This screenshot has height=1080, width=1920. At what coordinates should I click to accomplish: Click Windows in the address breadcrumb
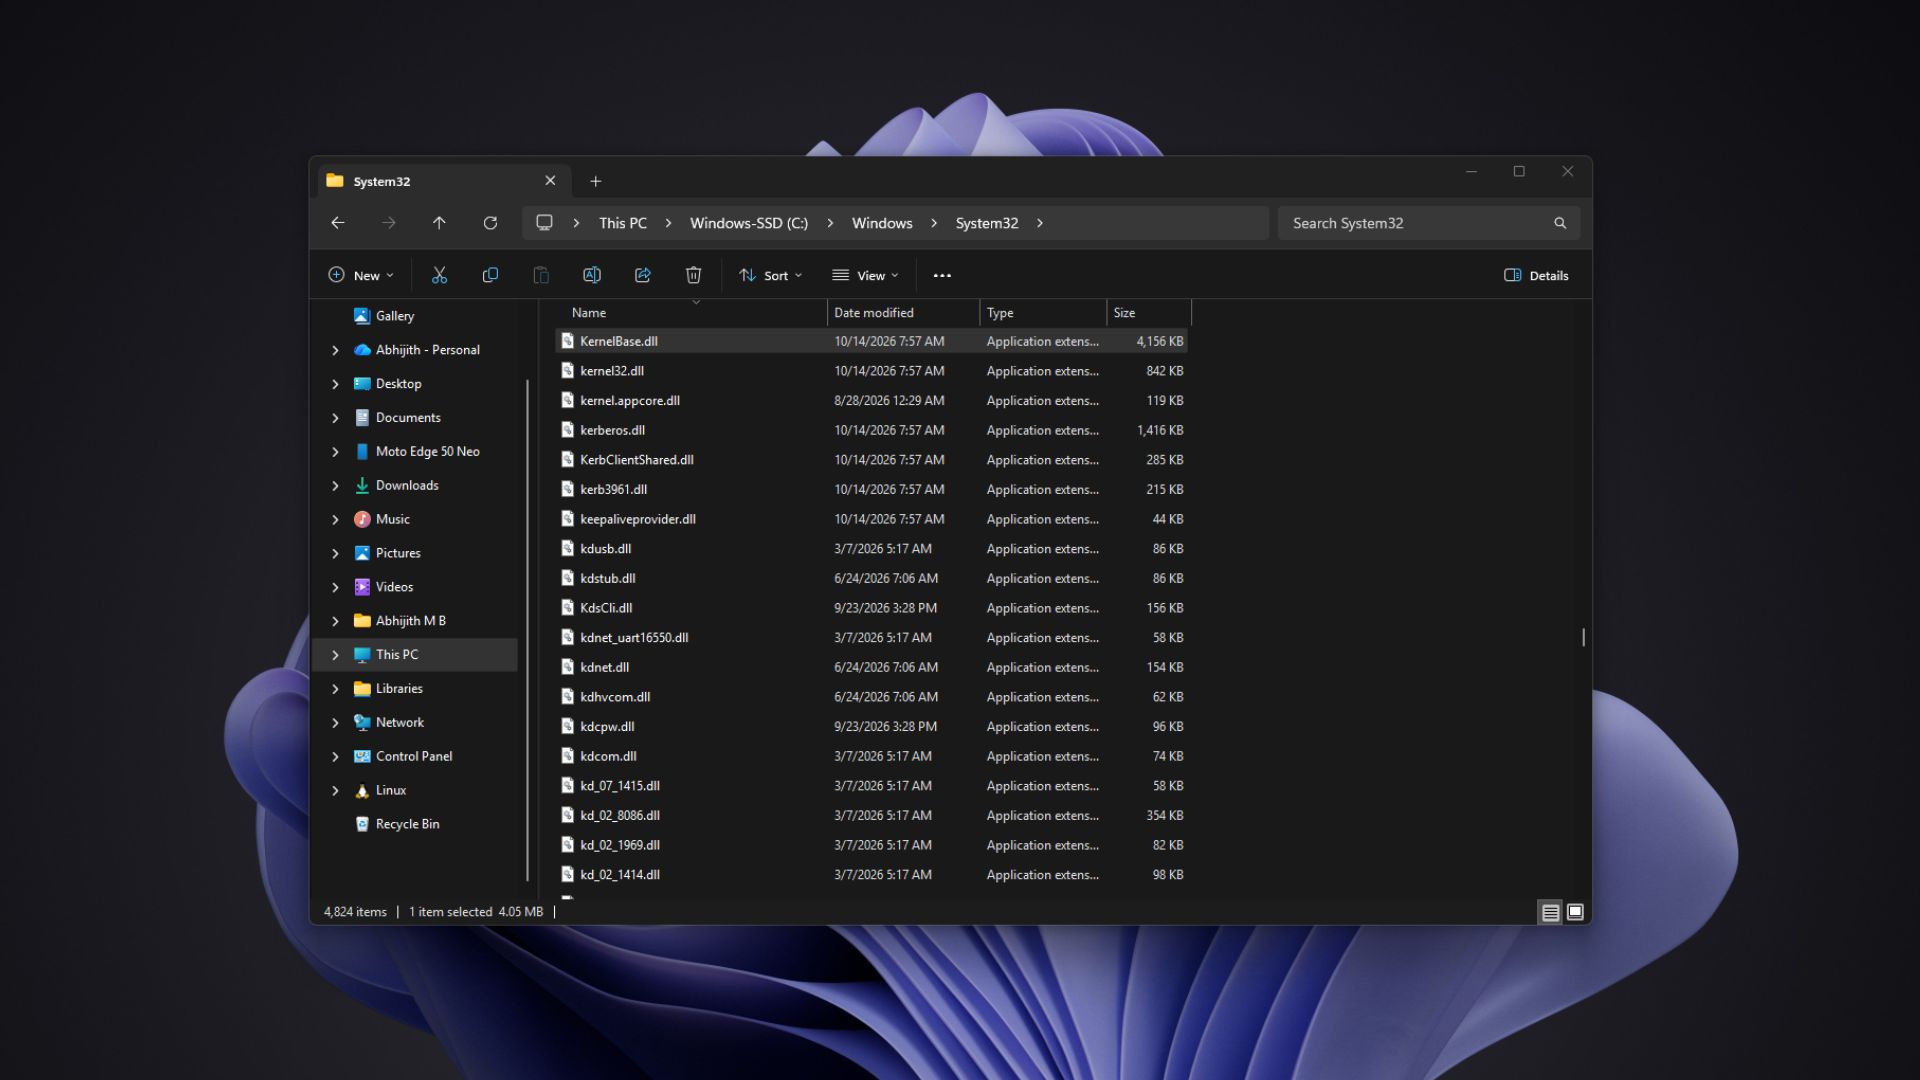coord(882,223)
